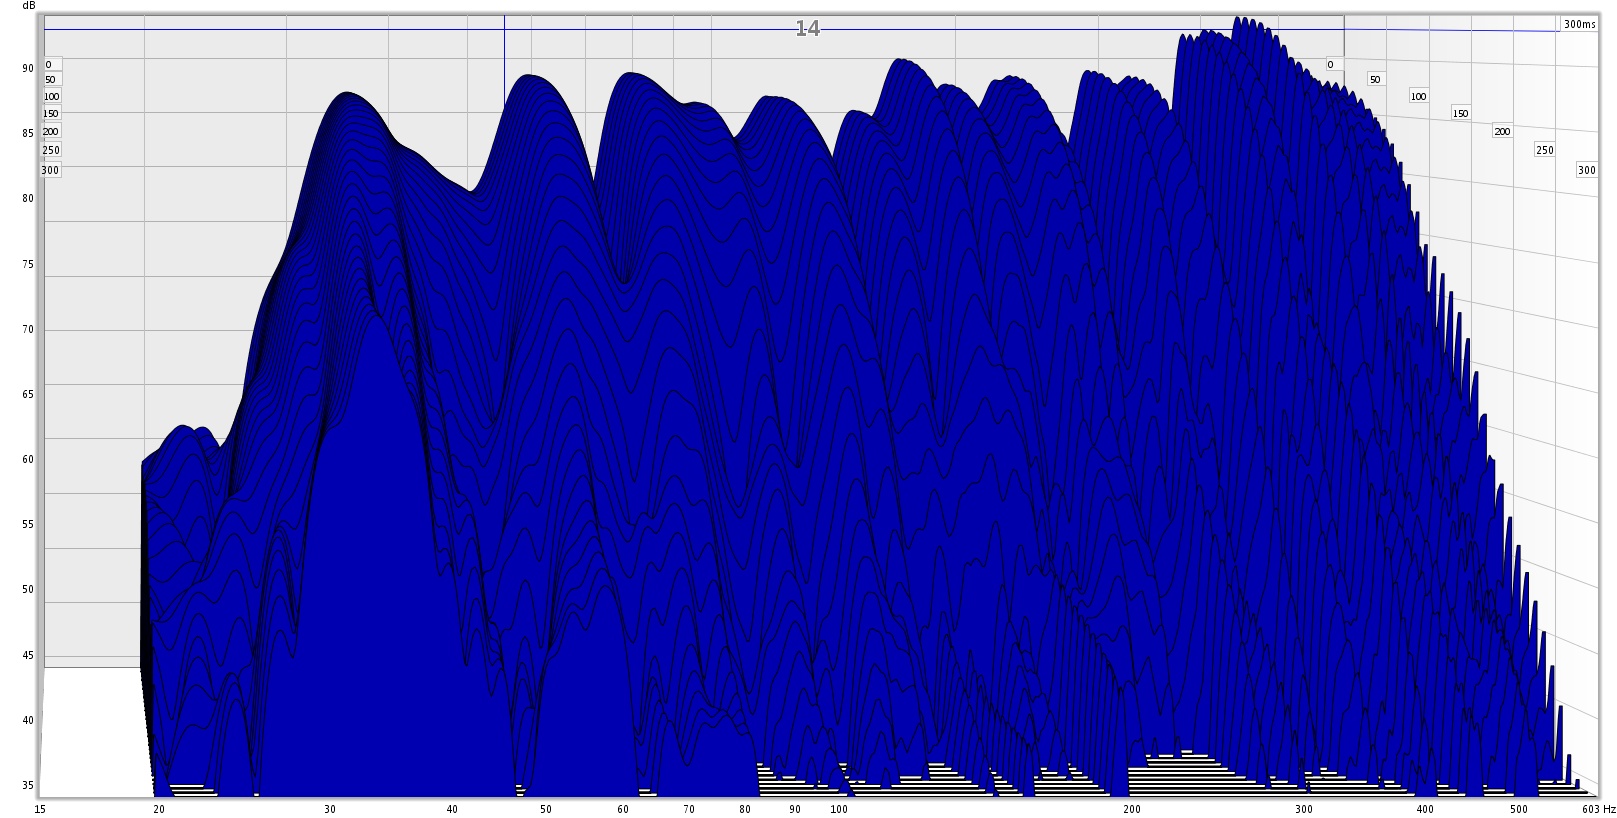Select the 85 dB vertical axis label

(x=28, y=133)
